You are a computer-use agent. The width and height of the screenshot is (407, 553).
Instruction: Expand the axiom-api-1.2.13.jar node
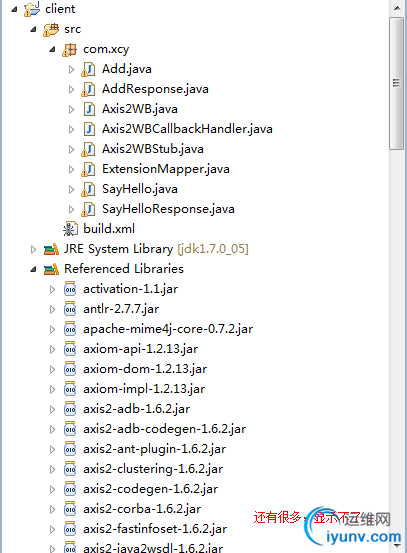tap(52, 350)
